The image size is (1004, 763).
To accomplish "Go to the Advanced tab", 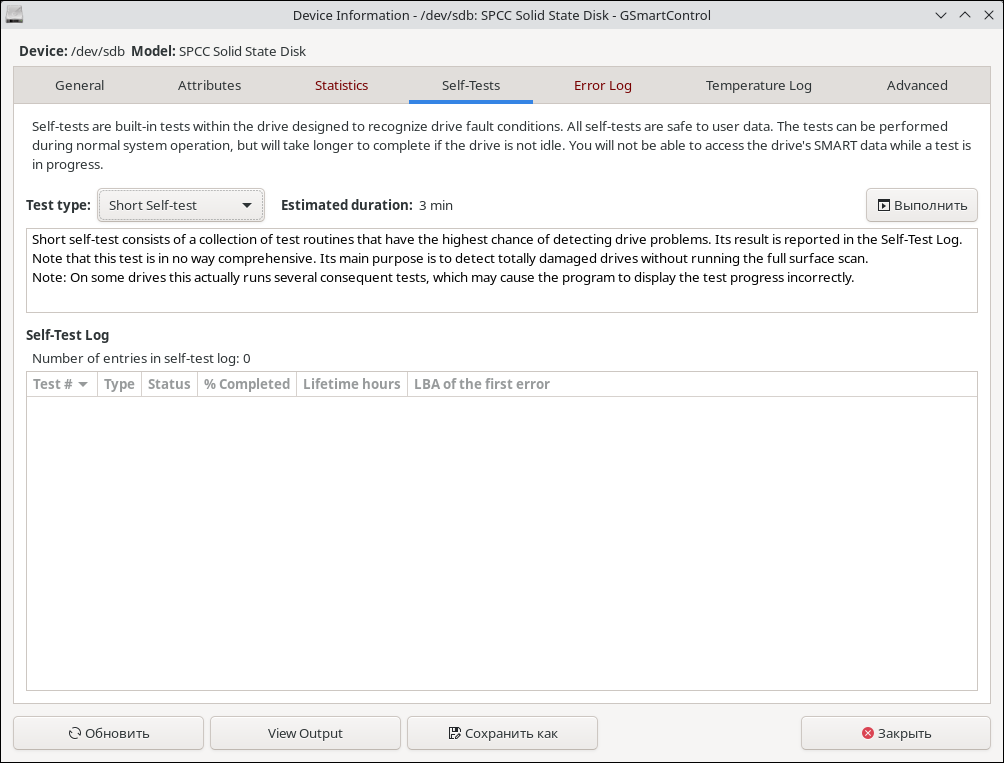I will tap(916, 85).
